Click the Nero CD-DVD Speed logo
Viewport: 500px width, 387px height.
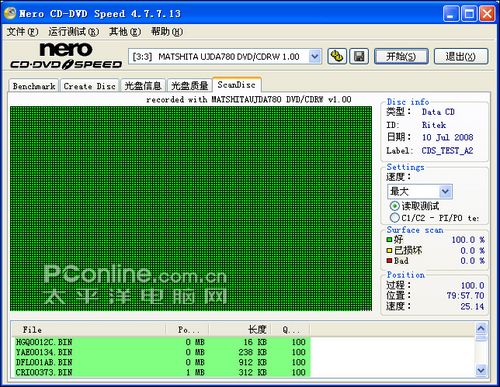pyautogui.click(x=66, y=55)
